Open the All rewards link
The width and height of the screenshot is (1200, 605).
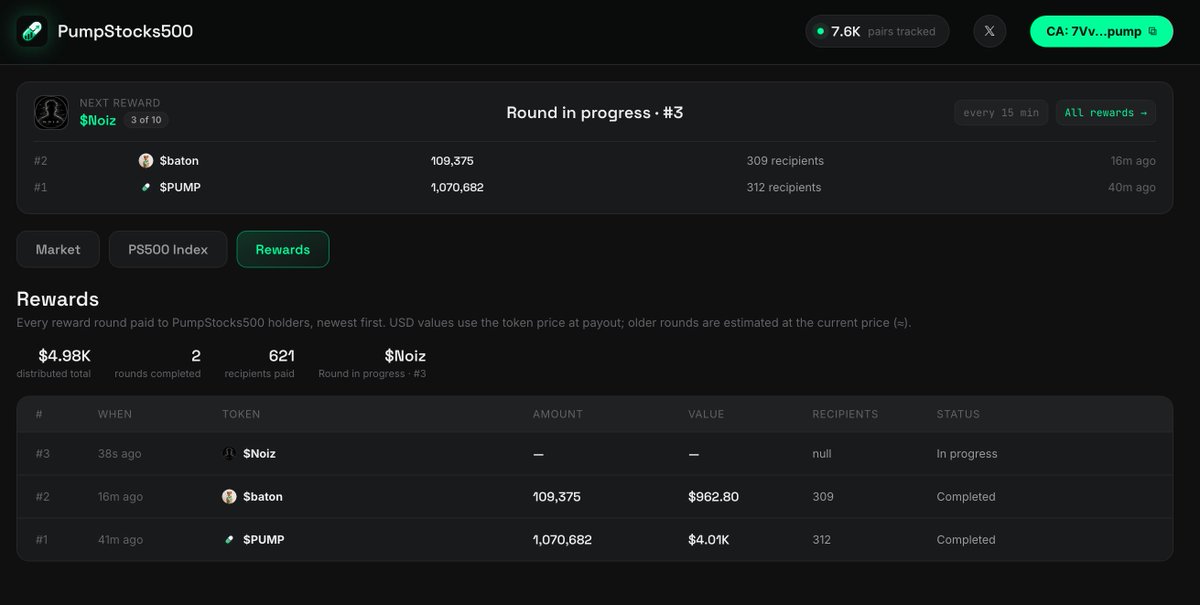tap(1106, 112)
